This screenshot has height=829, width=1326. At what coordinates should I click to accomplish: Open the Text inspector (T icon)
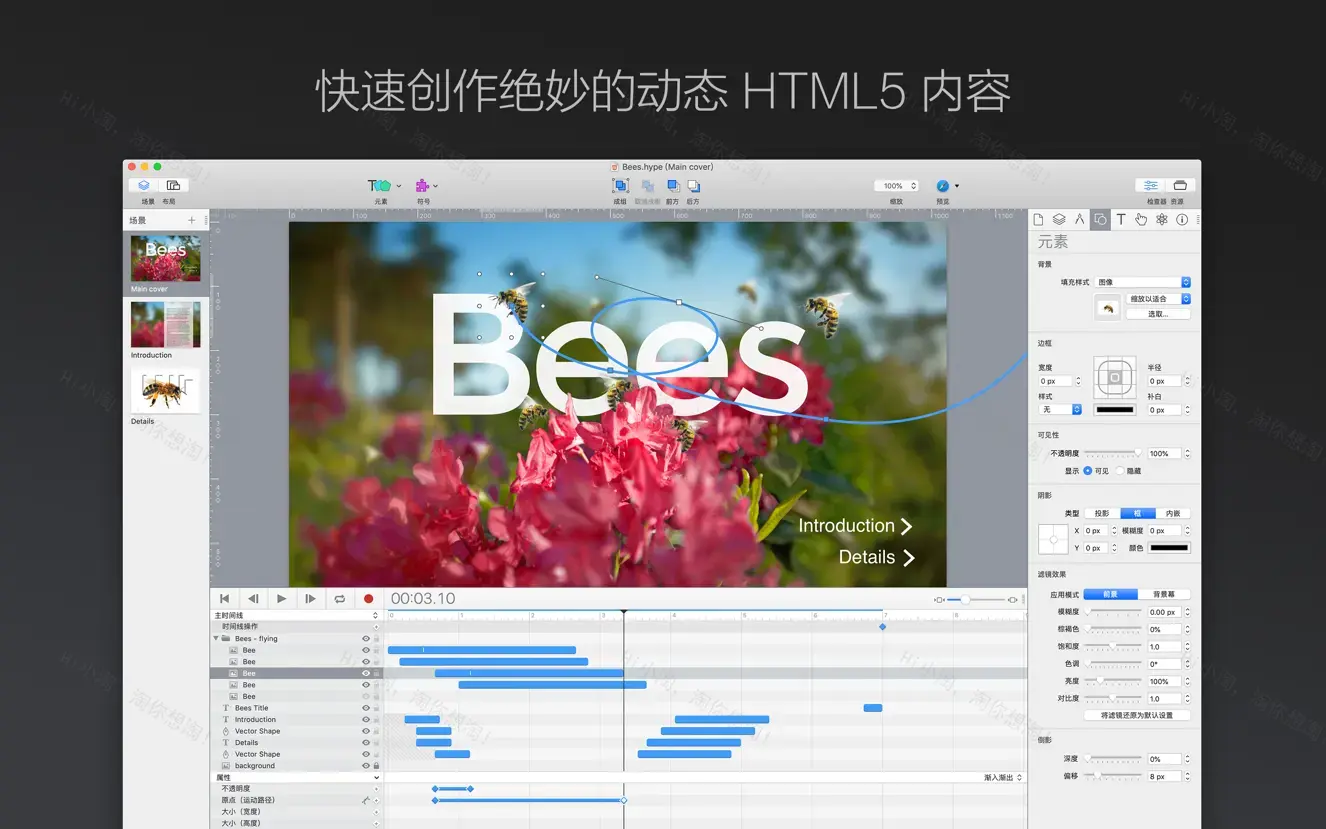click(1121, 219)
